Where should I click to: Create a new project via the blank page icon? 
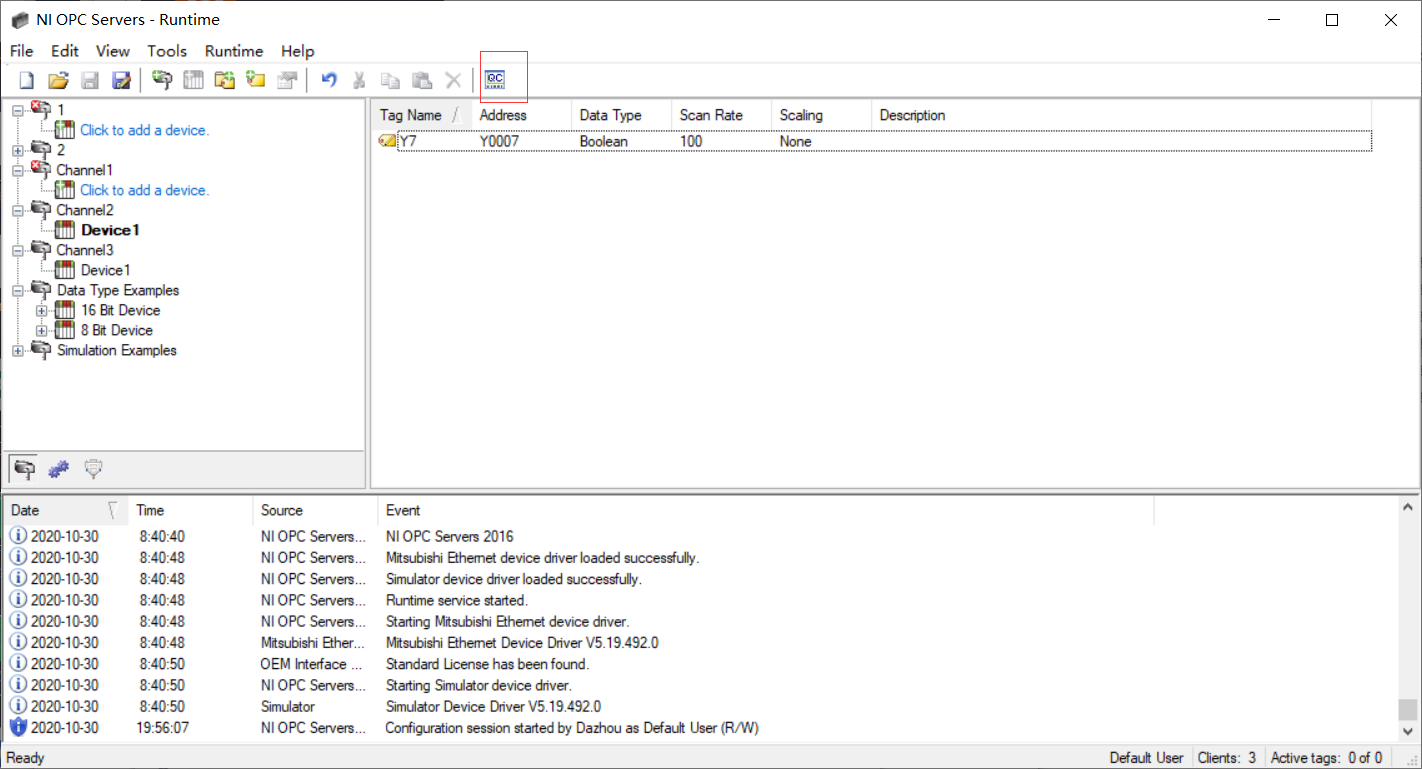[x=25, y=78]
